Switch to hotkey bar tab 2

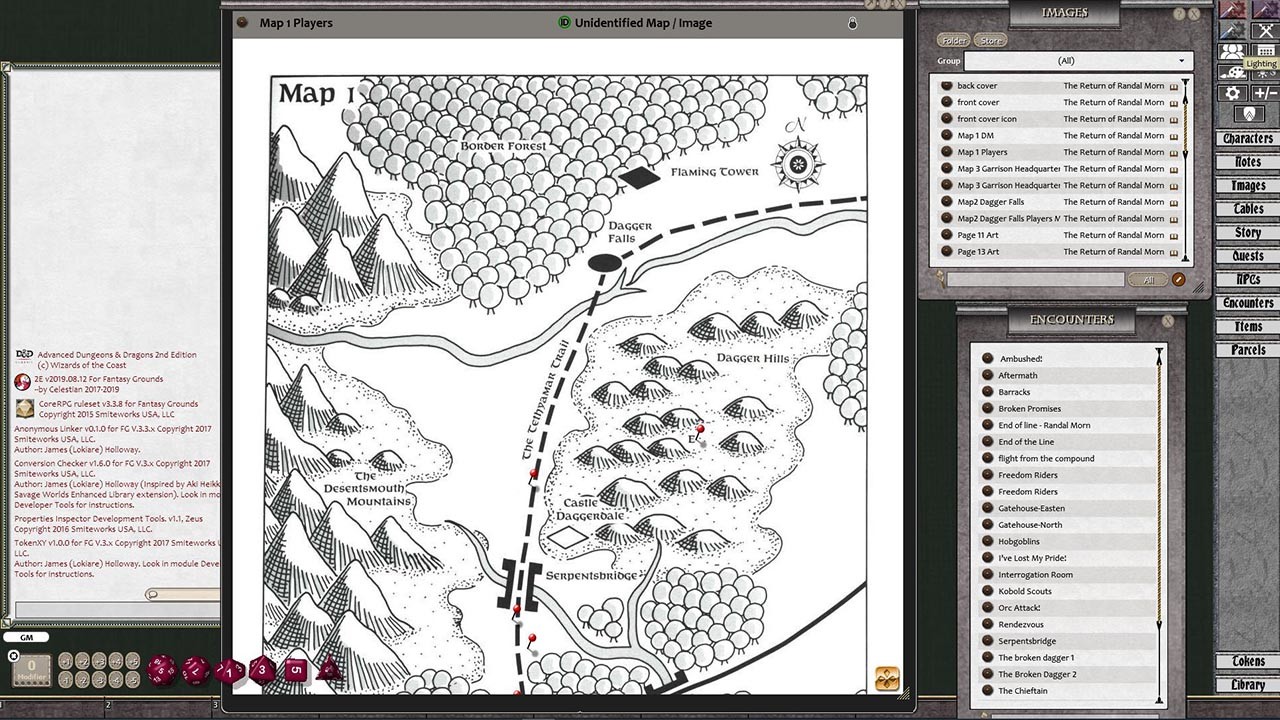pyautogui.click(x=108, y=706)
